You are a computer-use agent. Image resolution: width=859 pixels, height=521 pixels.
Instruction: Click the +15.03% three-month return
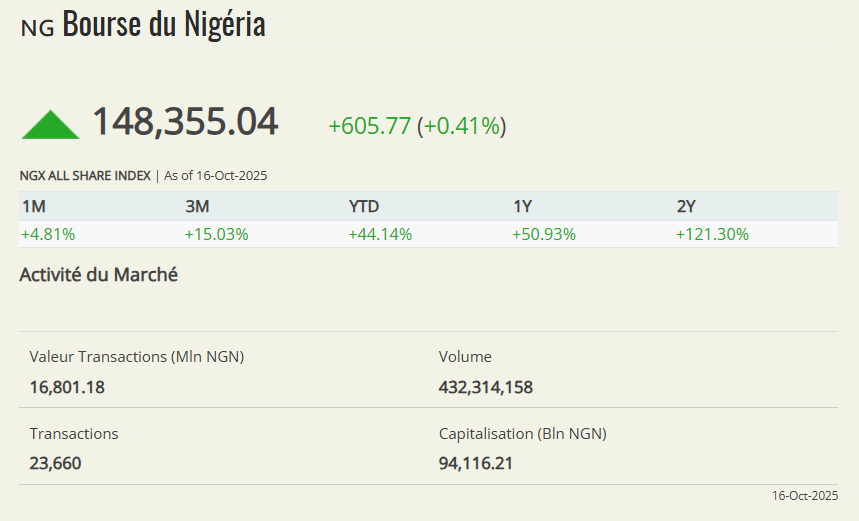coord(216,234)
